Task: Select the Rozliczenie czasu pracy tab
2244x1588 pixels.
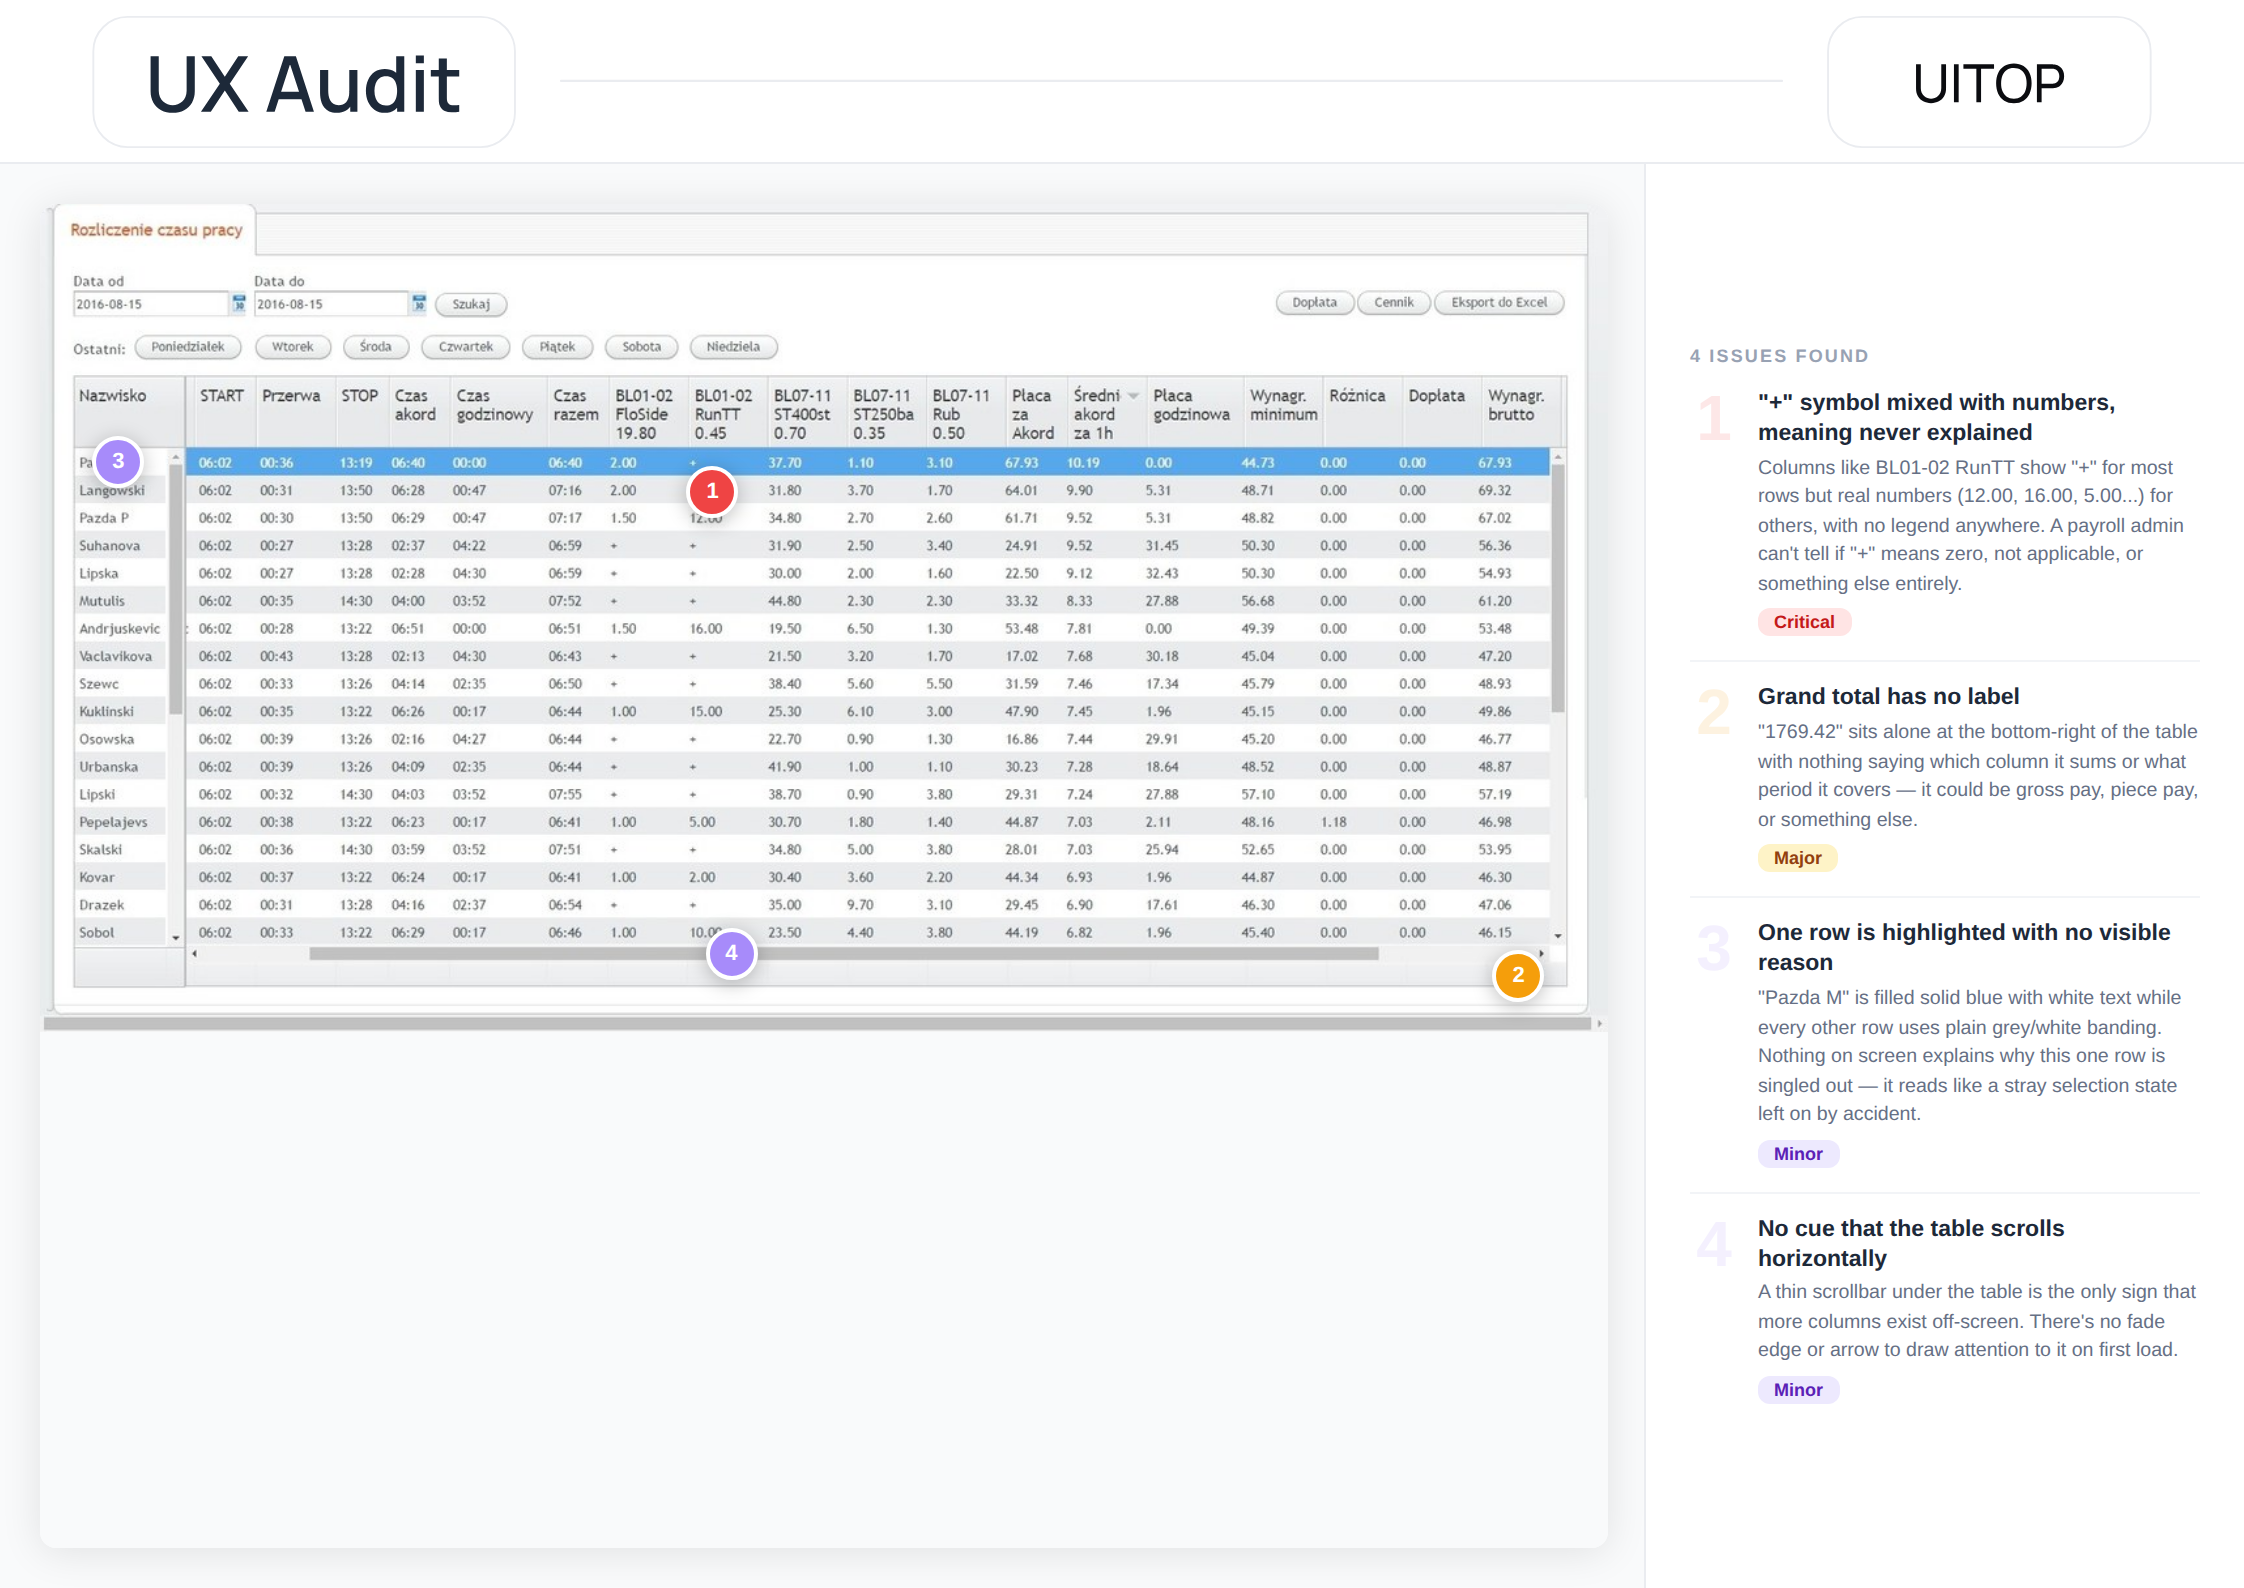Action: [x=156, y=230]
